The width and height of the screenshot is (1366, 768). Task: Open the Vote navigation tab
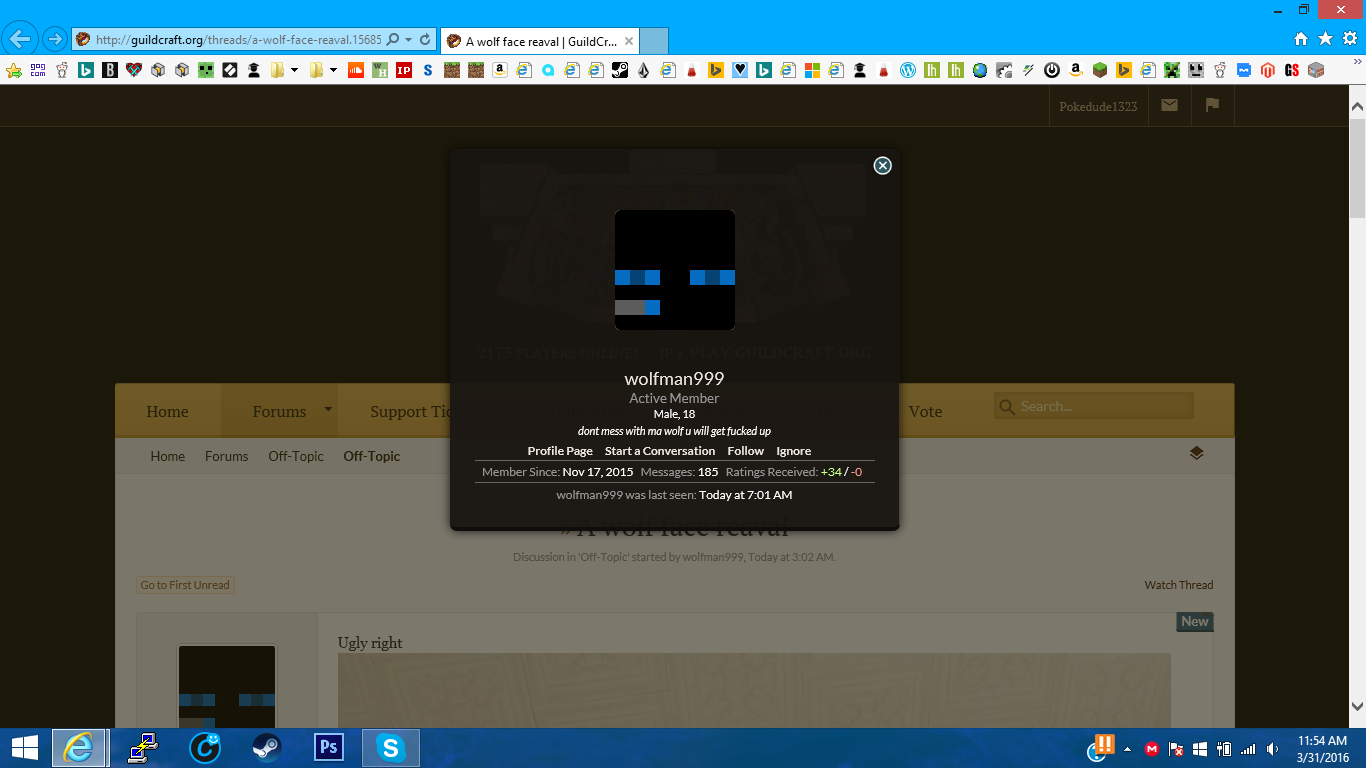[925, 411]
